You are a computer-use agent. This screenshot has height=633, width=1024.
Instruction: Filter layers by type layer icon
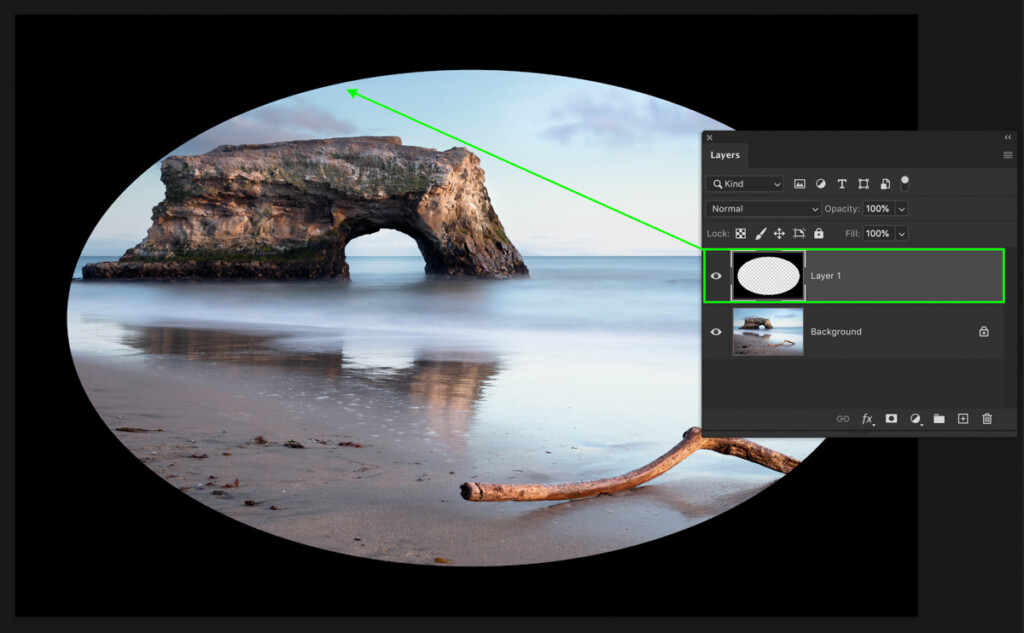(x=842, y=184)
